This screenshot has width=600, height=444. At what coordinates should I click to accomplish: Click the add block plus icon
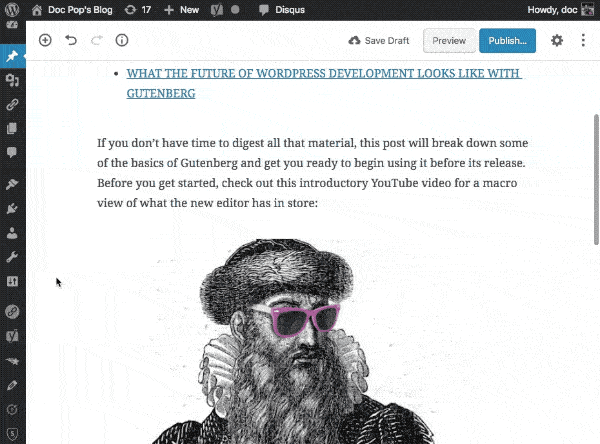(x=45, y=41)
